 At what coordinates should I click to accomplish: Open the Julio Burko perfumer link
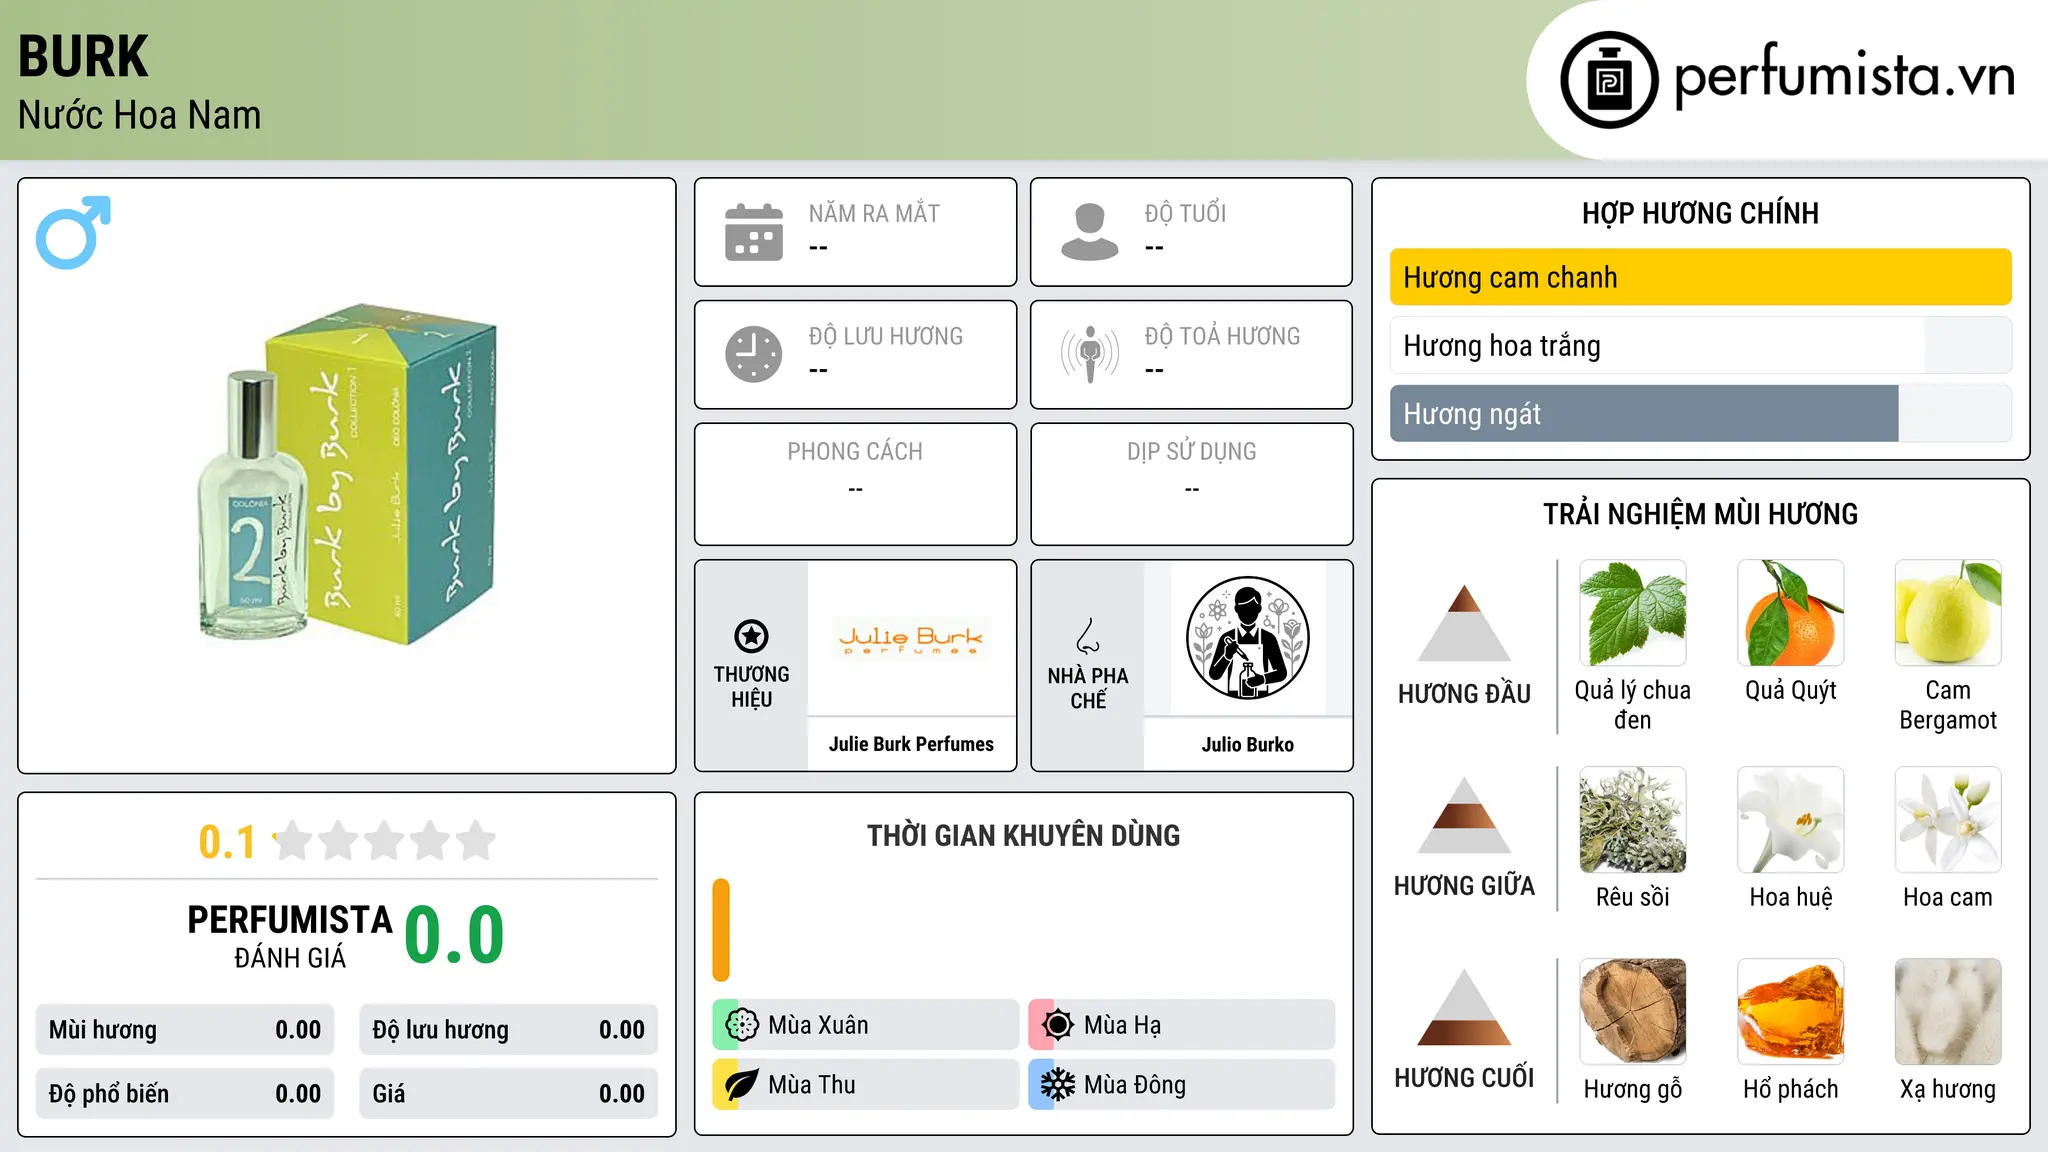click(x=1248, y=744)
